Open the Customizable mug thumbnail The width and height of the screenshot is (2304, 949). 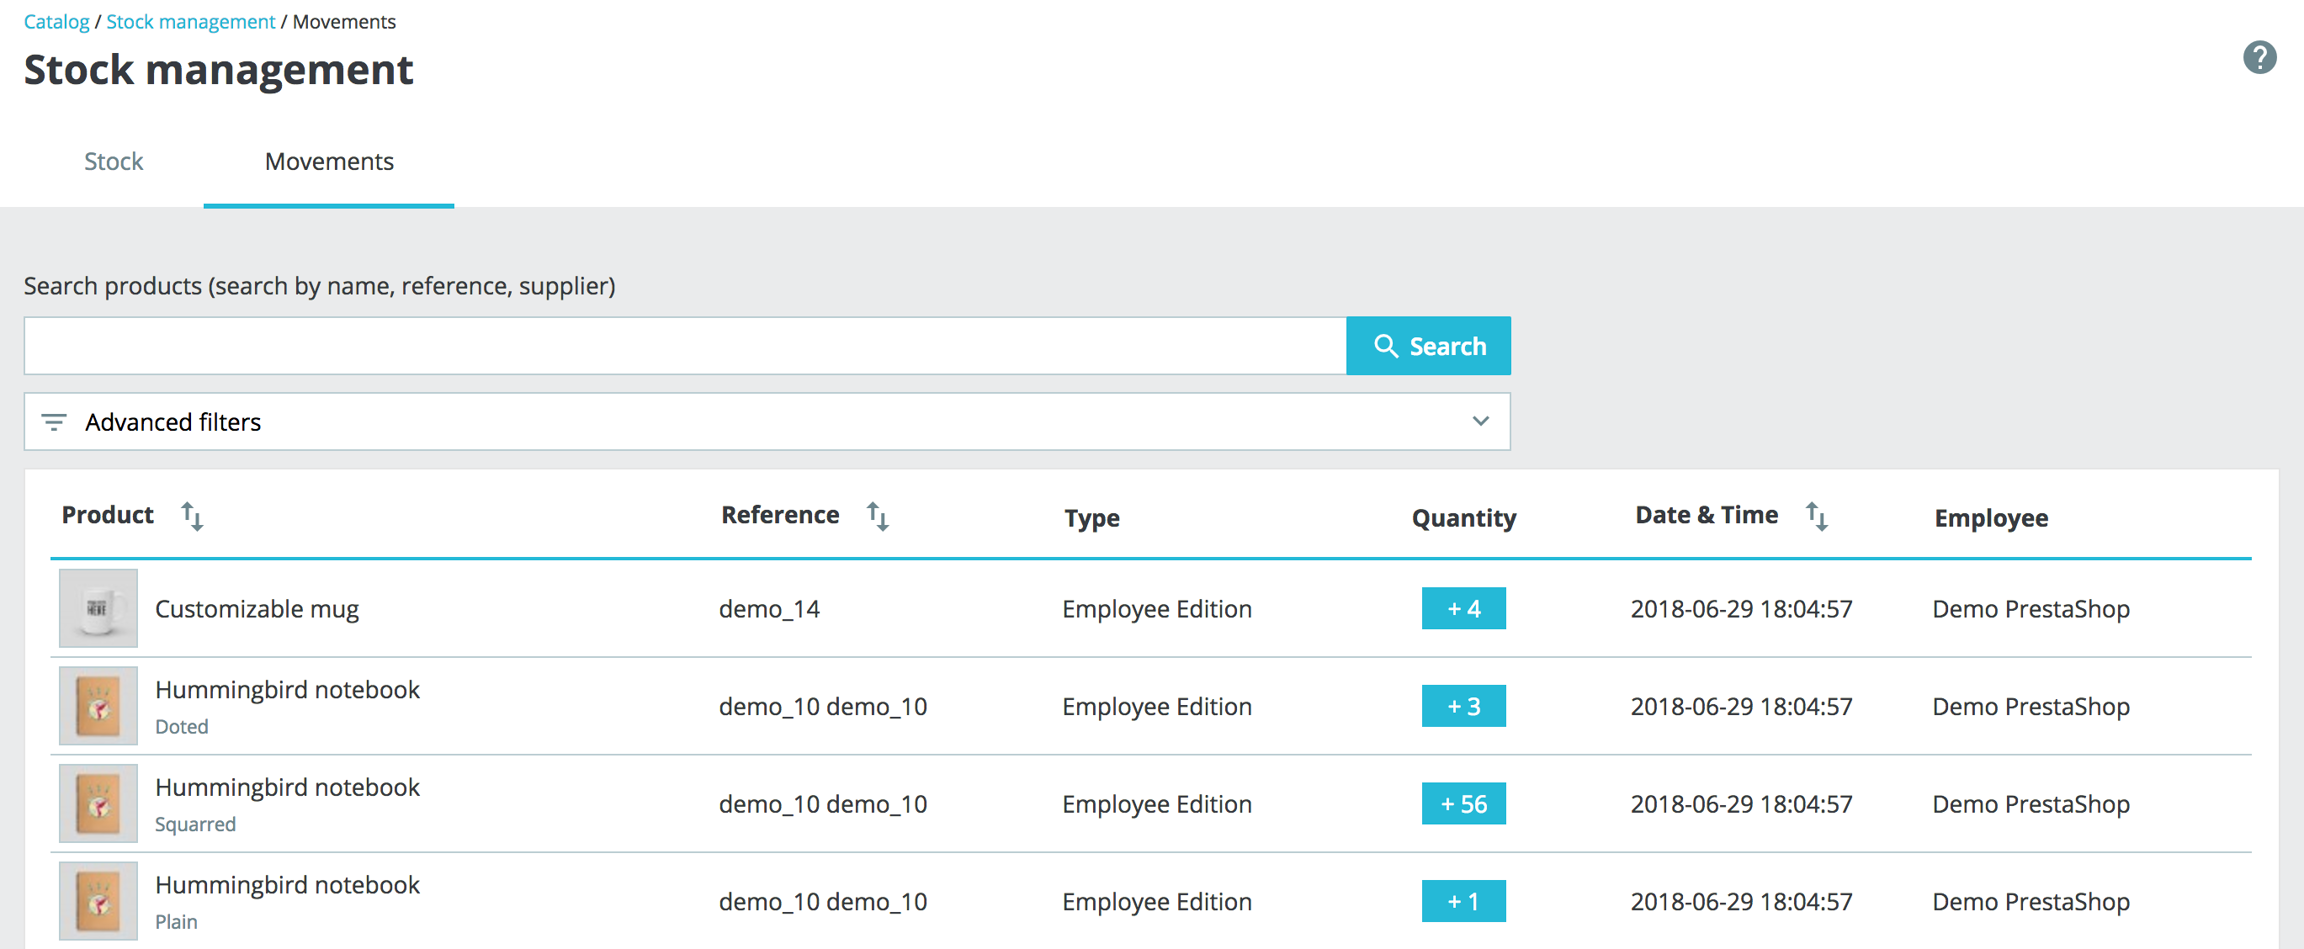point(98,608)
